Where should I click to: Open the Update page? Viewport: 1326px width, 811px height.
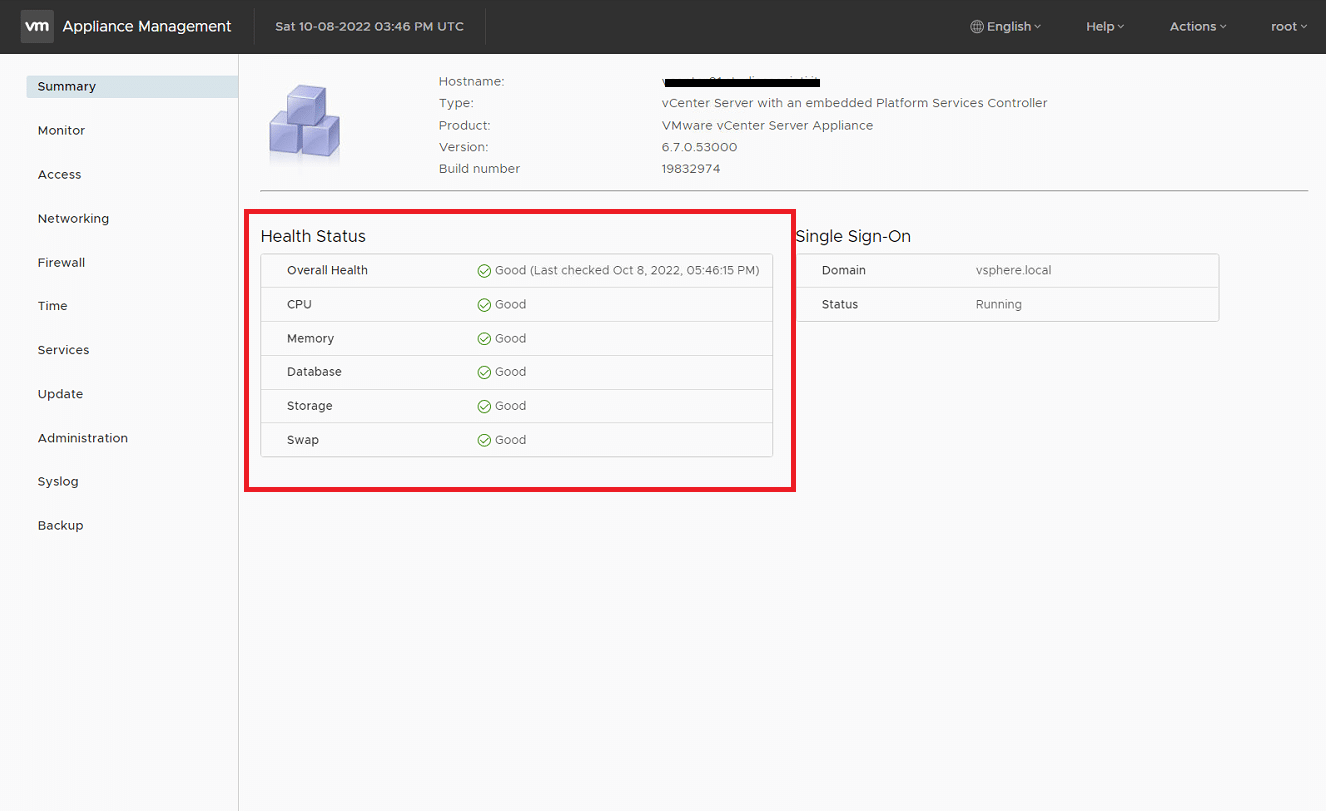(60, 394)
